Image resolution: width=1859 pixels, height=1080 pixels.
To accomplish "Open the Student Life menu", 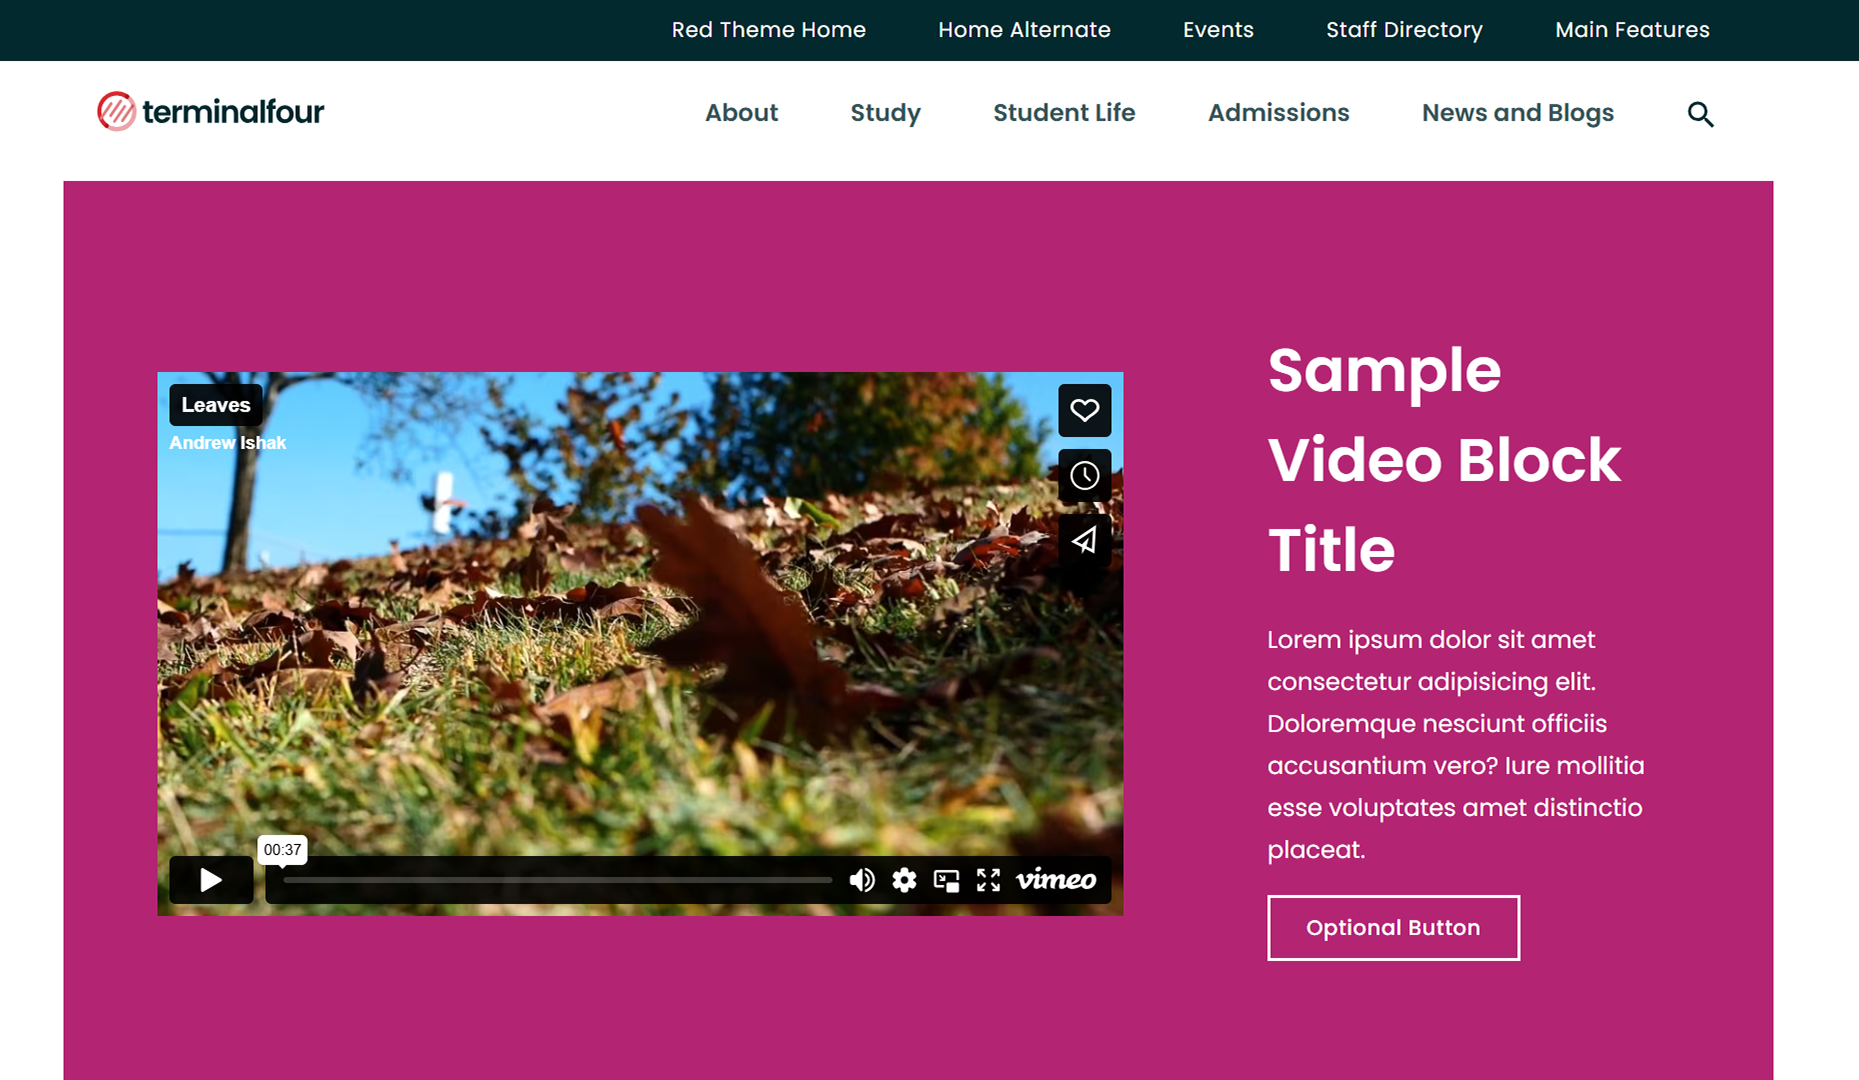I will [x=1064, y=113].
